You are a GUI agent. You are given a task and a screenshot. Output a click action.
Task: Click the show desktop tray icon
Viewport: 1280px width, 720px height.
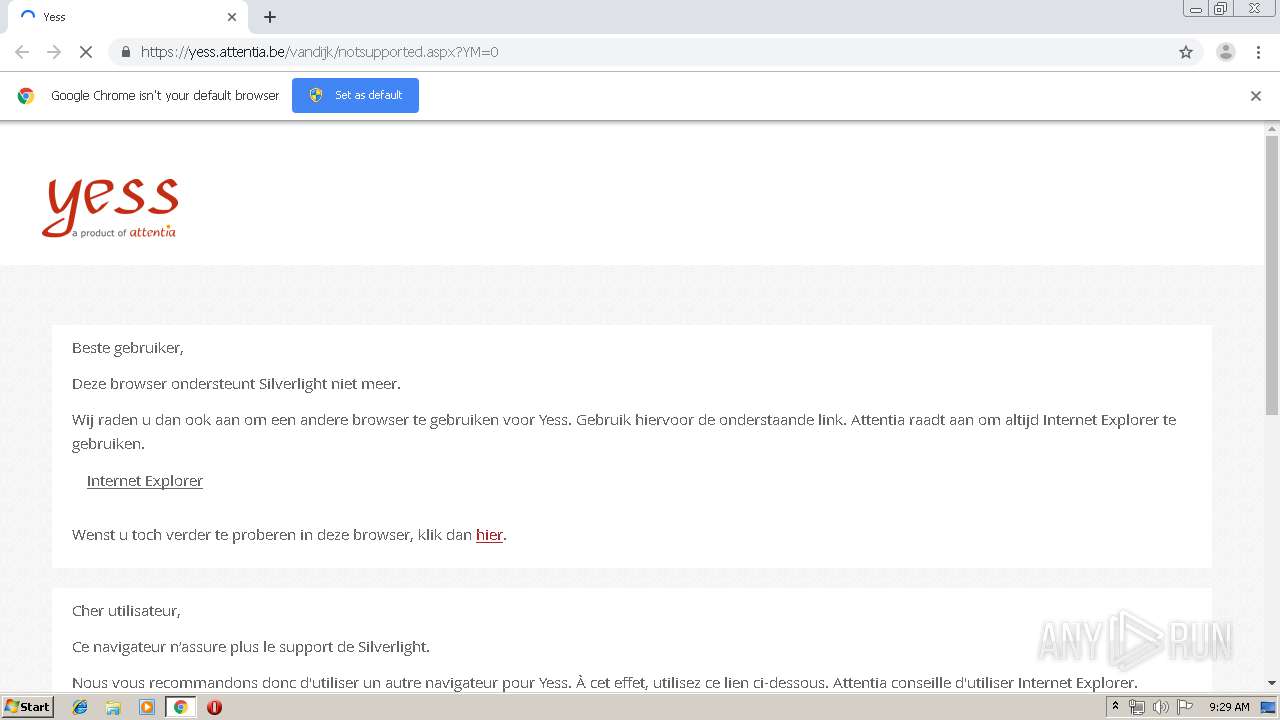[1268, 707]
